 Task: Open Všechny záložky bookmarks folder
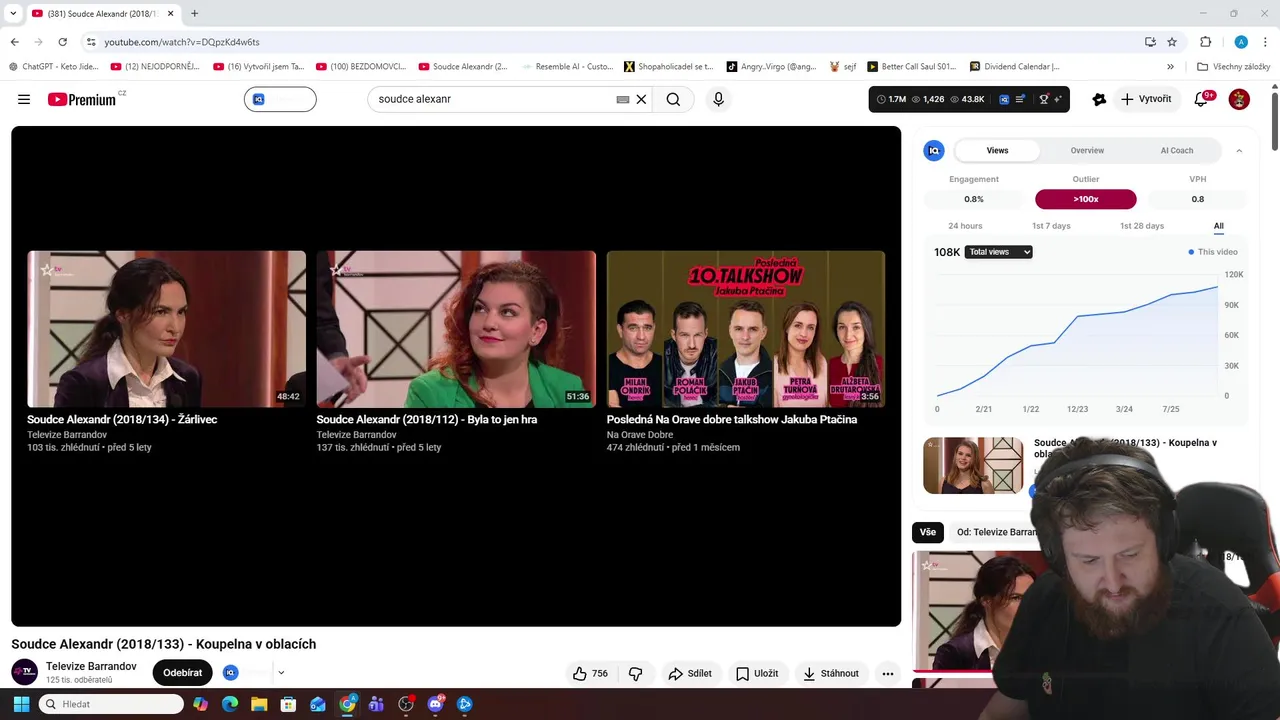pos(1233,67)
